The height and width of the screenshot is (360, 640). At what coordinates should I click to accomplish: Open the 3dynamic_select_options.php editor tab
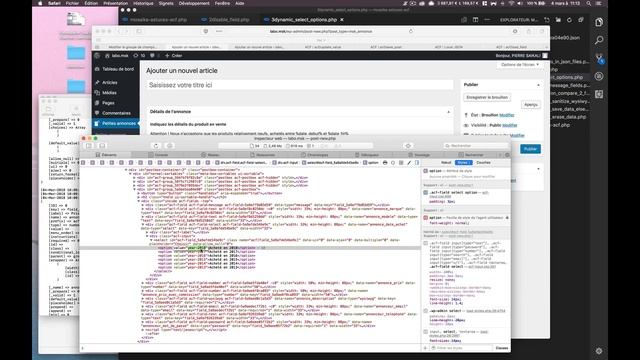pyautogui.click(x=304, y=20)
